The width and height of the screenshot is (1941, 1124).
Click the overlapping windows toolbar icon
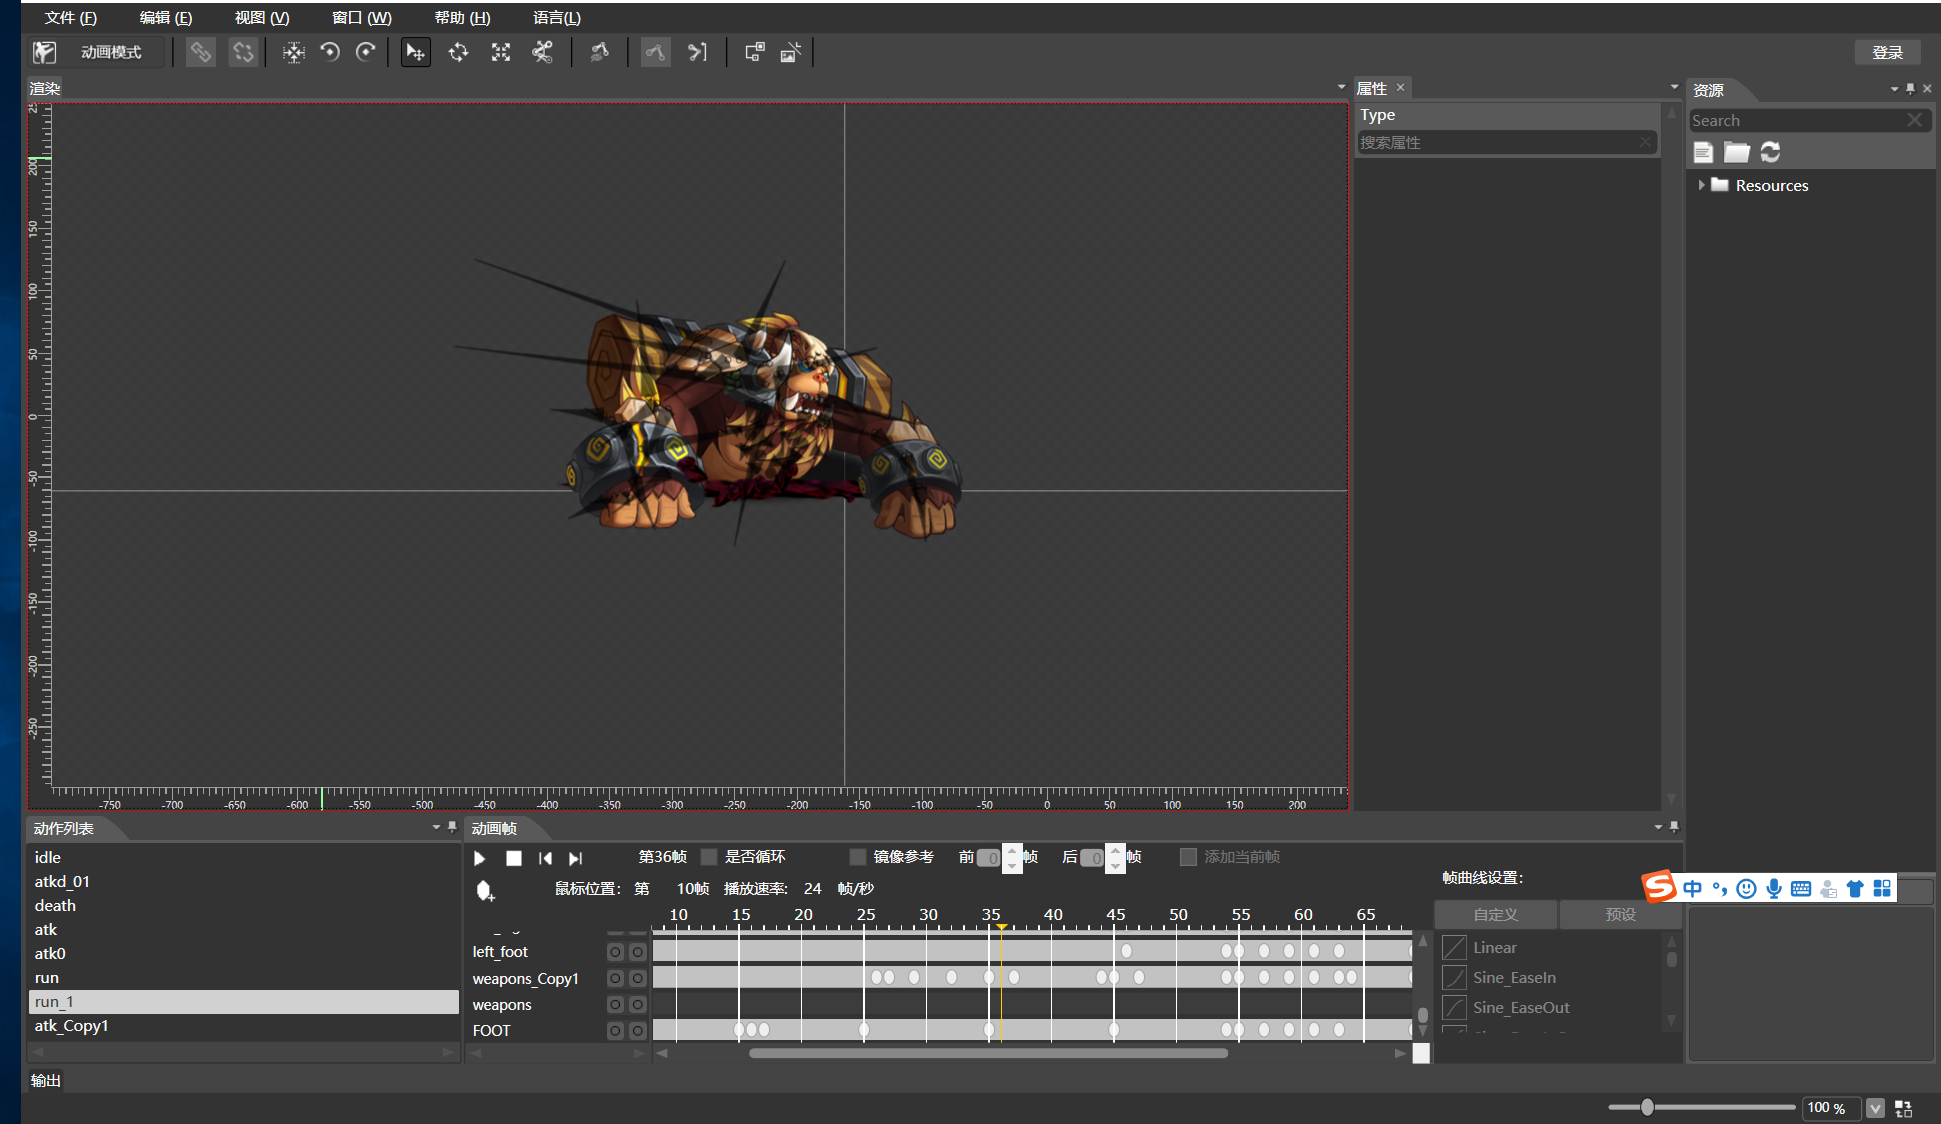click(x=755, y=52)
